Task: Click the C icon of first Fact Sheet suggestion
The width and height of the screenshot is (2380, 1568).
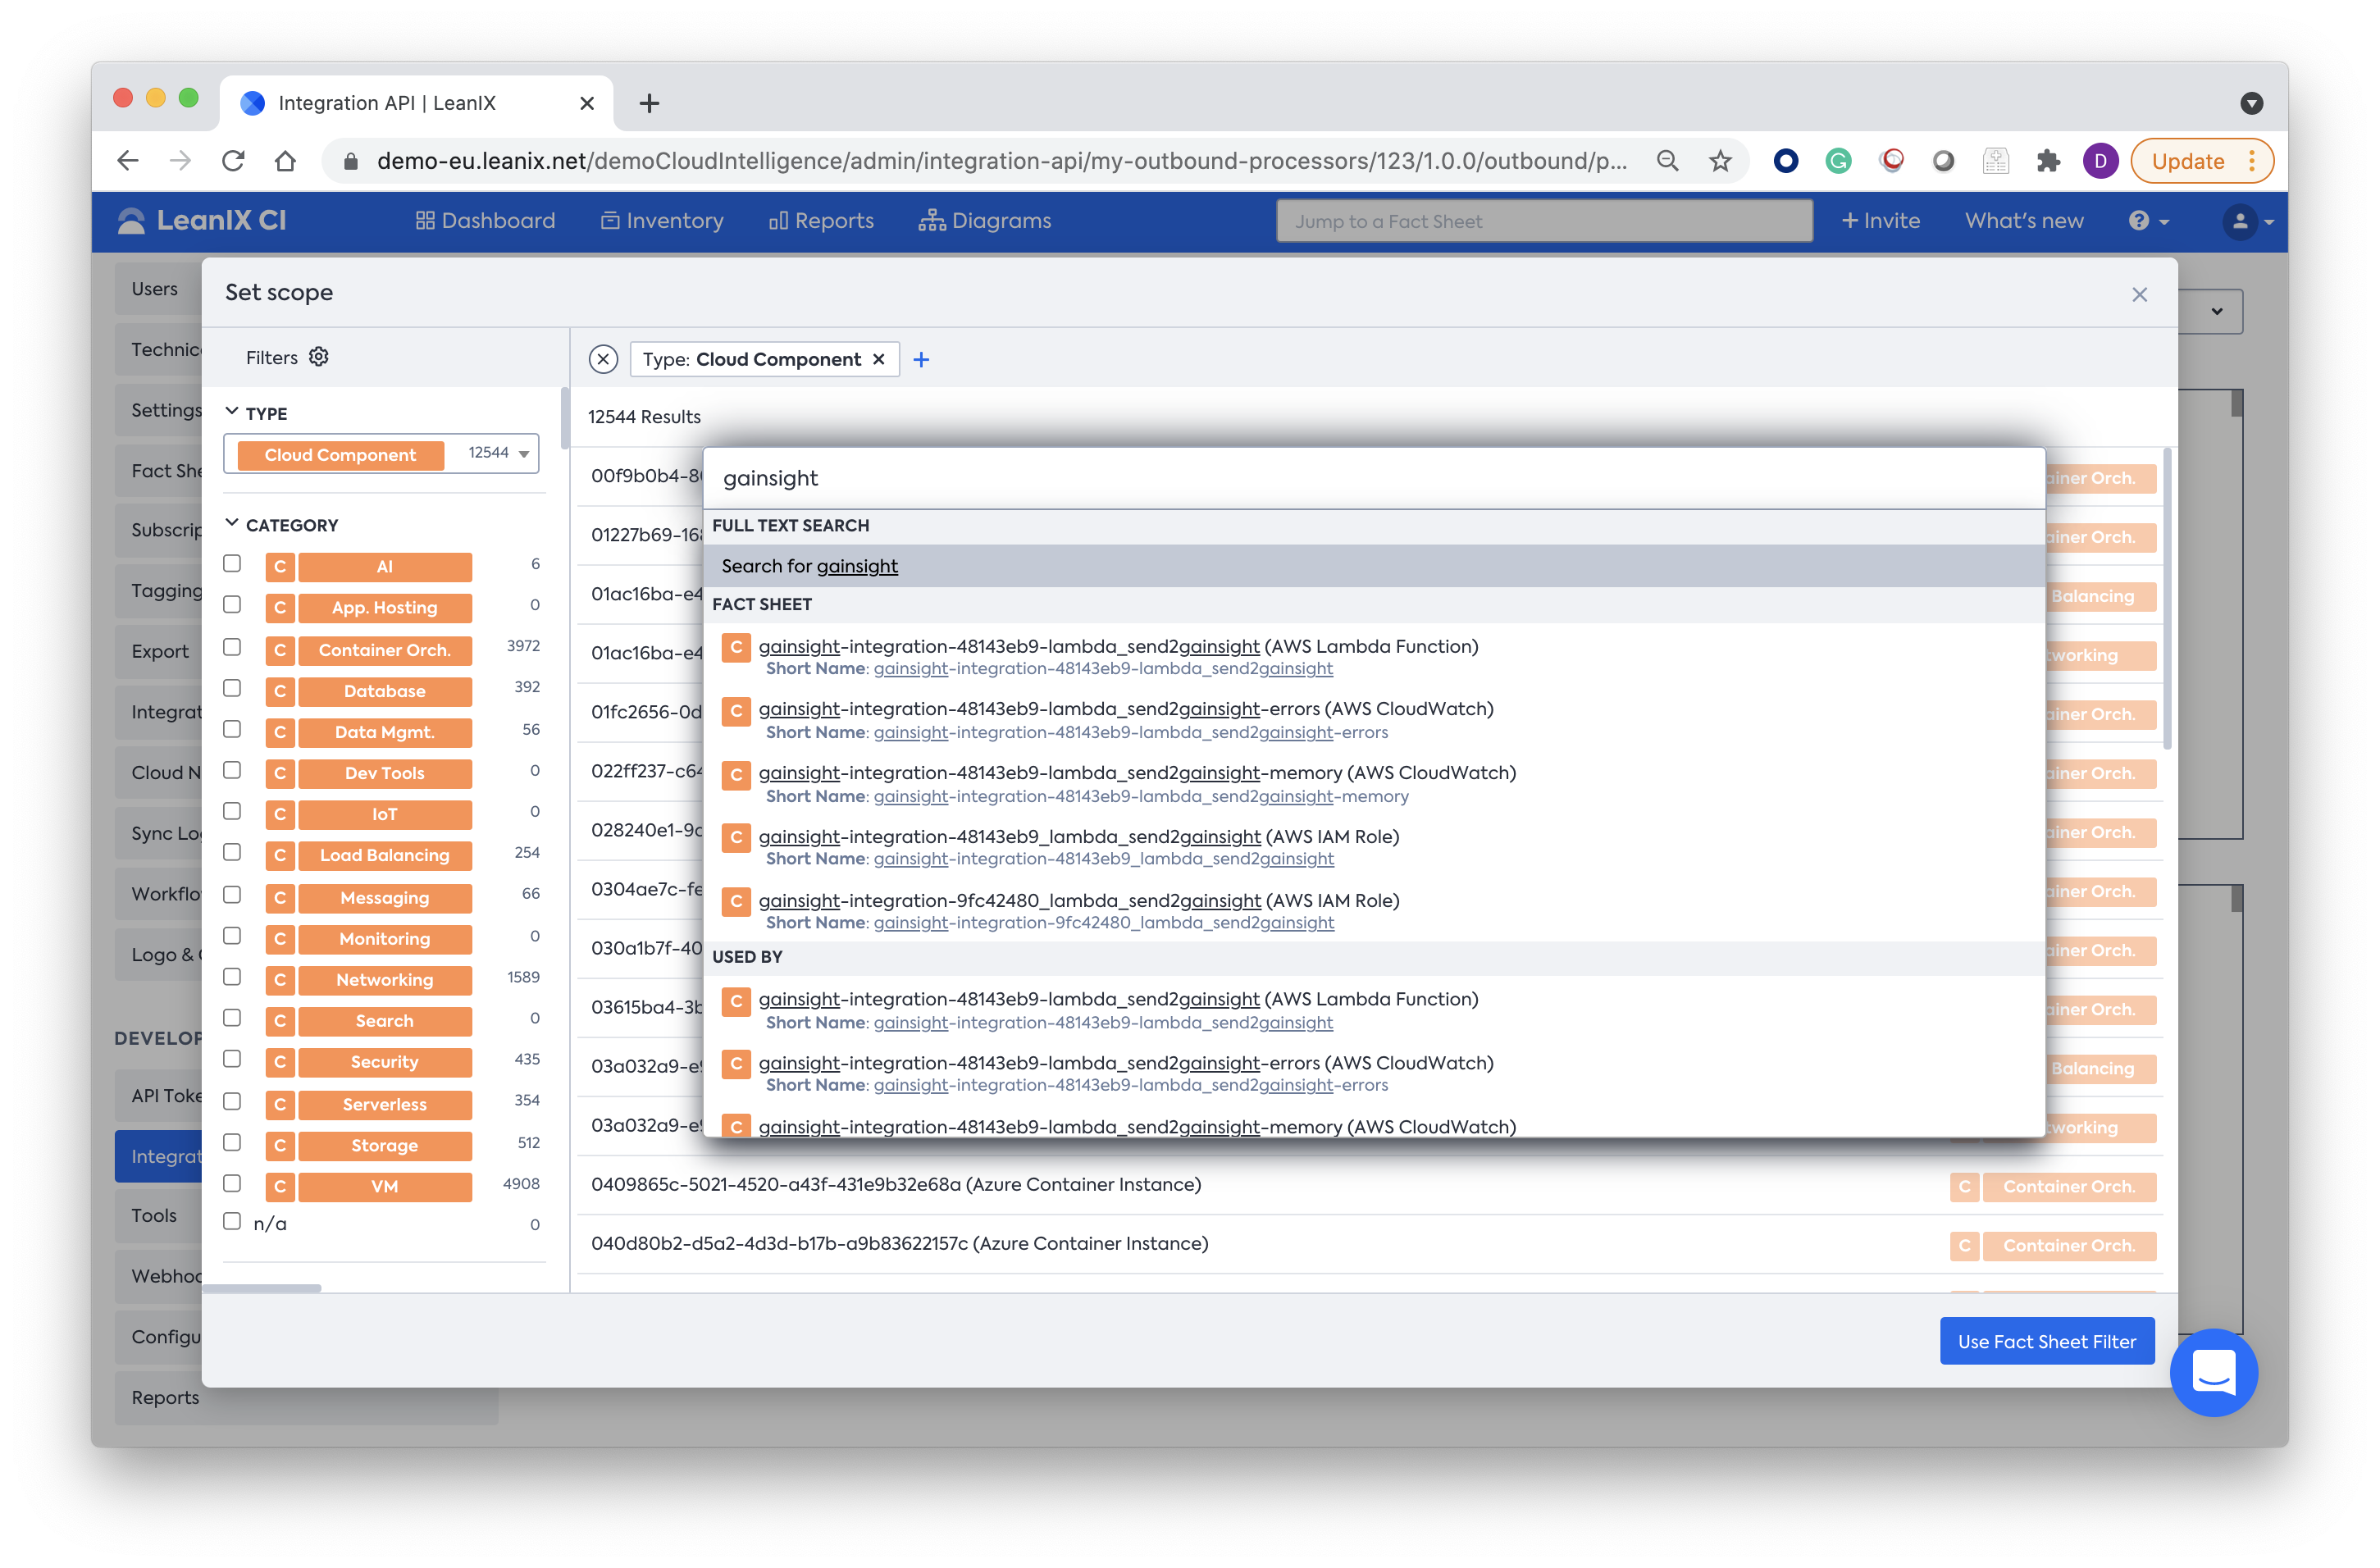Action: (x=736, y=647)
